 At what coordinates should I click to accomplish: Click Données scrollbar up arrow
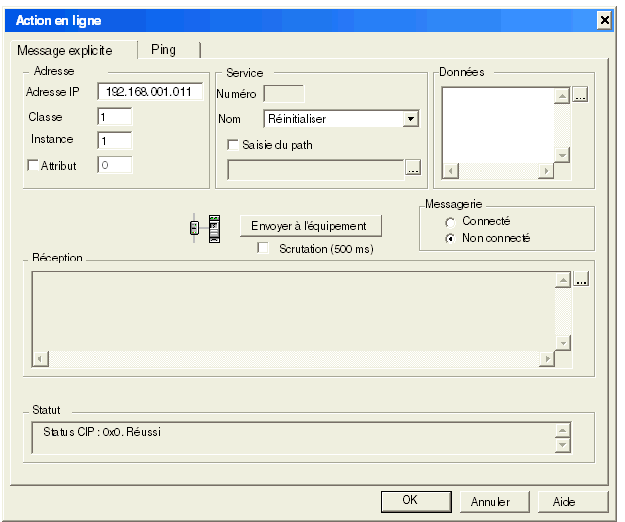point(562,96)
